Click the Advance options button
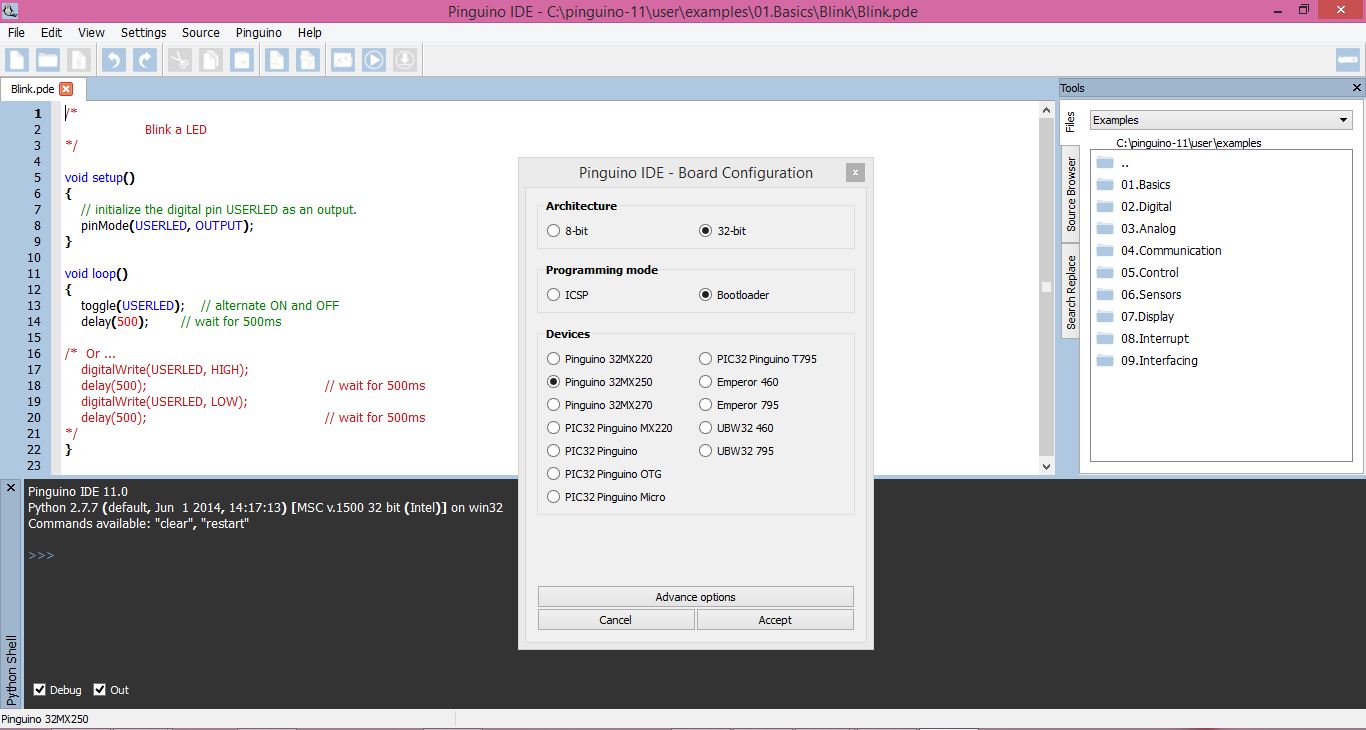Image resolution: width=1366 pixels, height=730 pixels. 695,597
